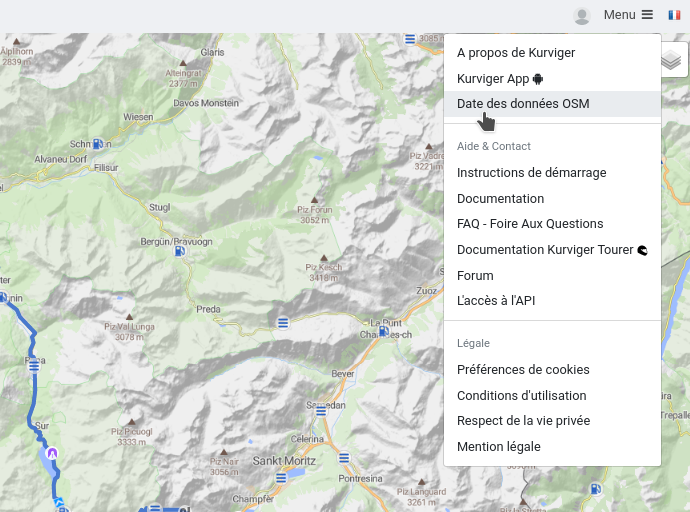690x512 pixels.
Task: Click road marker icon near Champfèr
Action: click(281, 478)
